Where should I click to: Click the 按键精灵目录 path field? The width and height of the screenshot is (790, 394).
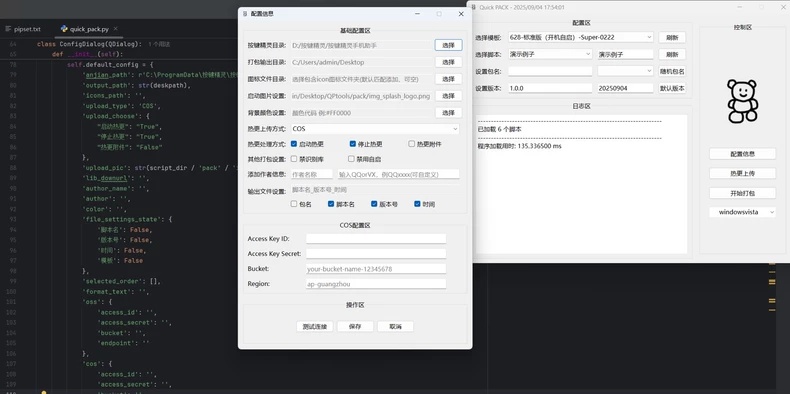coord(361,45)
